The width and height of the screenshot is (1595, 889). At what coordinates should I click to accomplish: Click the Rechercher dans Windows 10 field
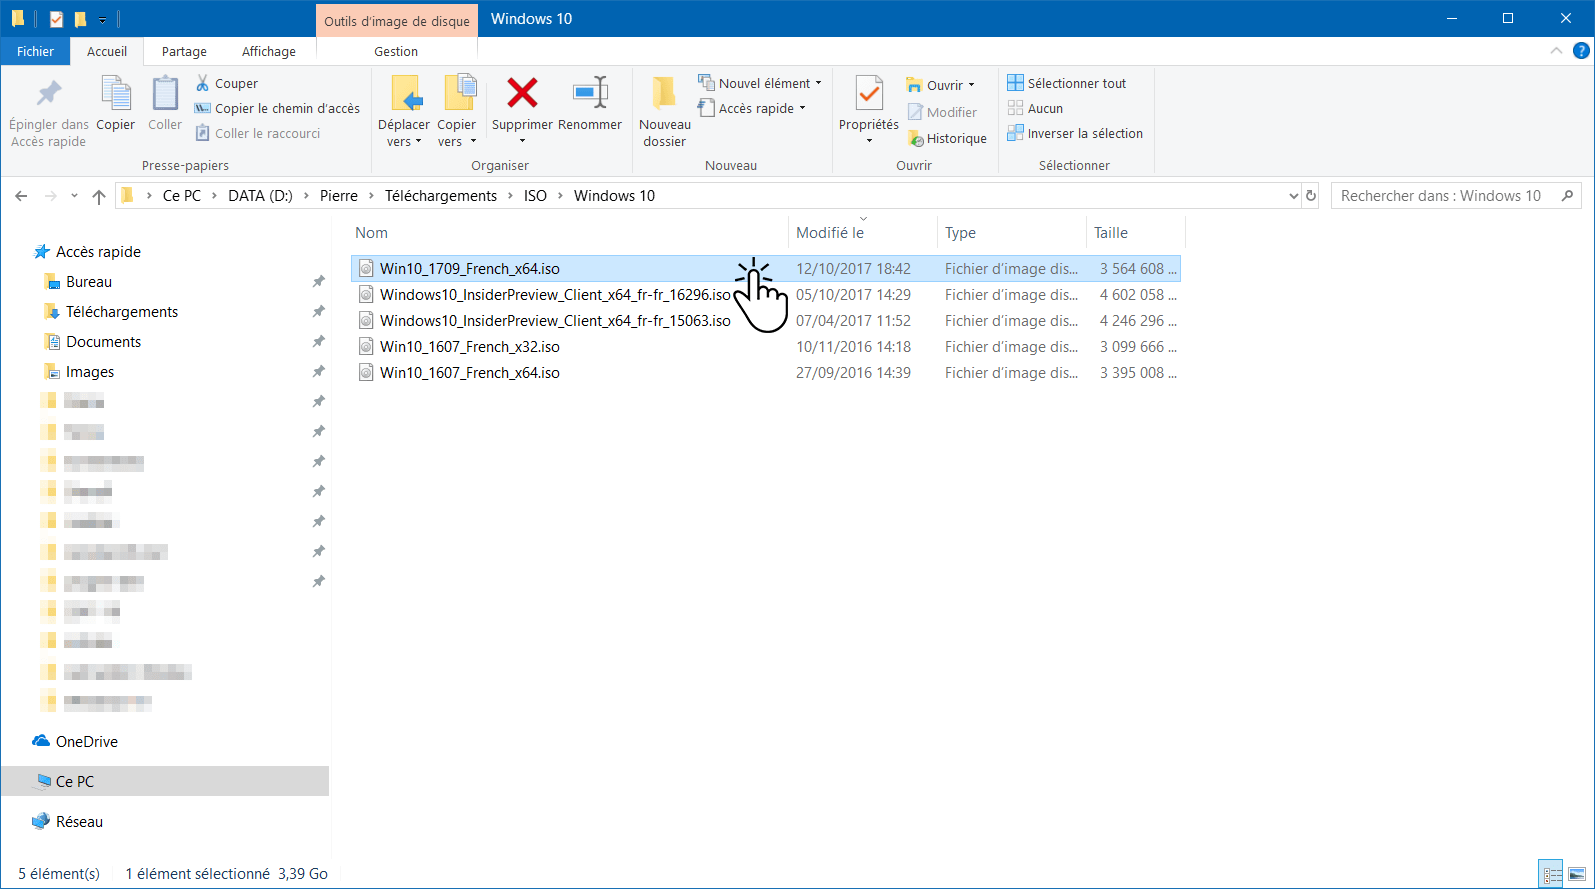[x=1455, y=196]
